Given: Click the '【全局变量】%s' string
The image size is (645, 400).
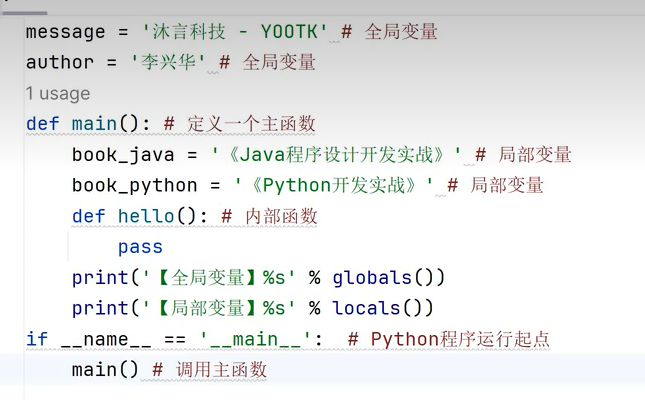Looking at the screenshot, I should click(x=218, y=278).
